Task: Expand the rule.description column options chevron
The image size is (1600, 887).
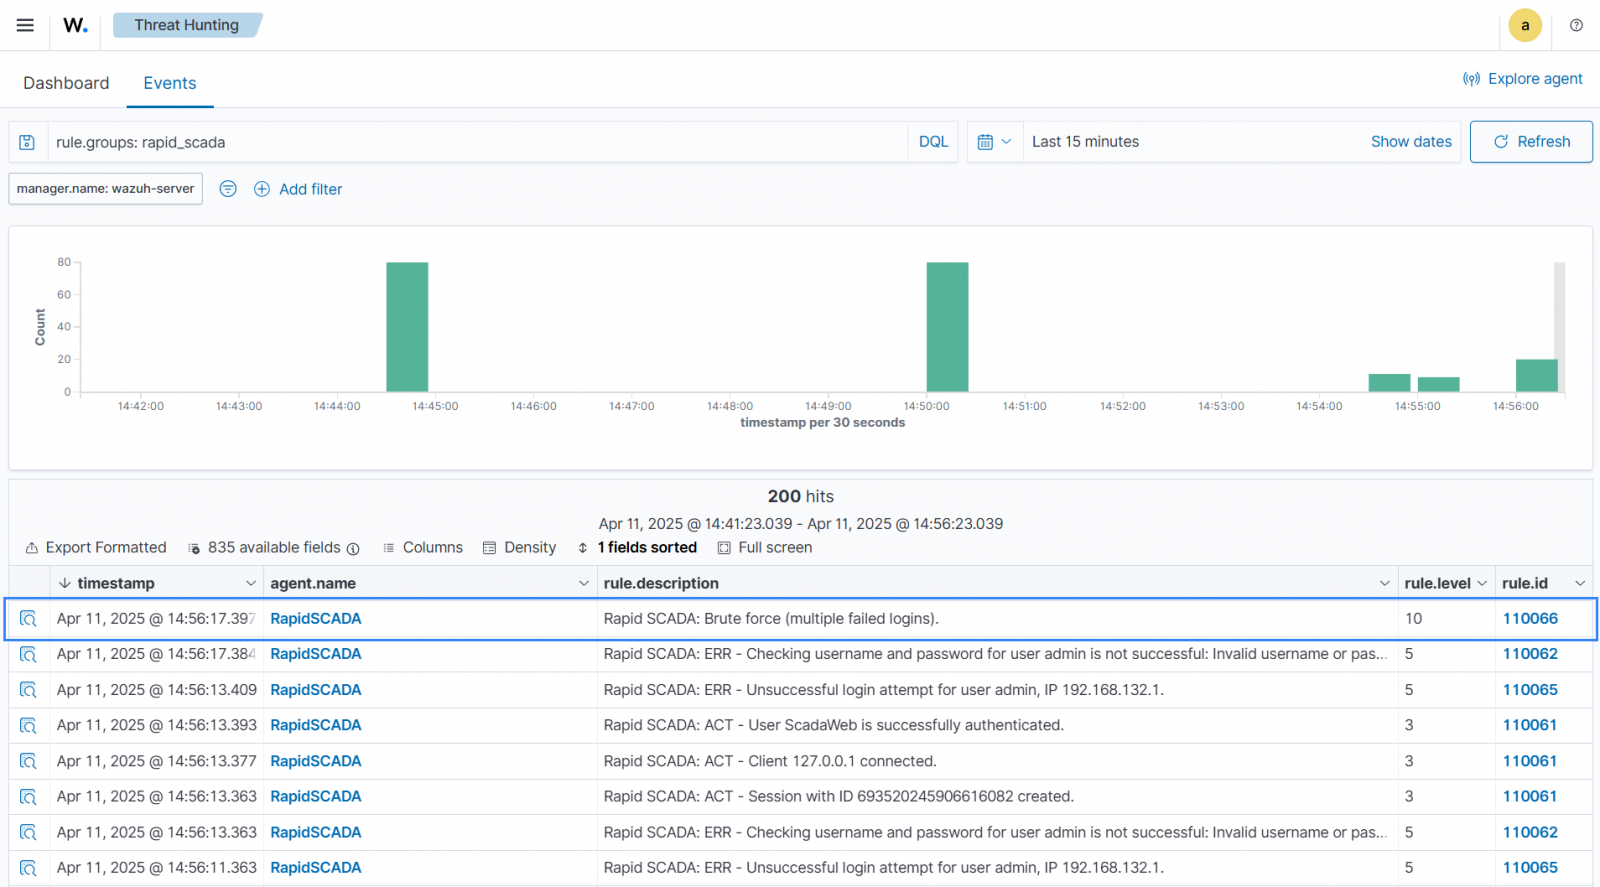Action: pos(1385,584)
